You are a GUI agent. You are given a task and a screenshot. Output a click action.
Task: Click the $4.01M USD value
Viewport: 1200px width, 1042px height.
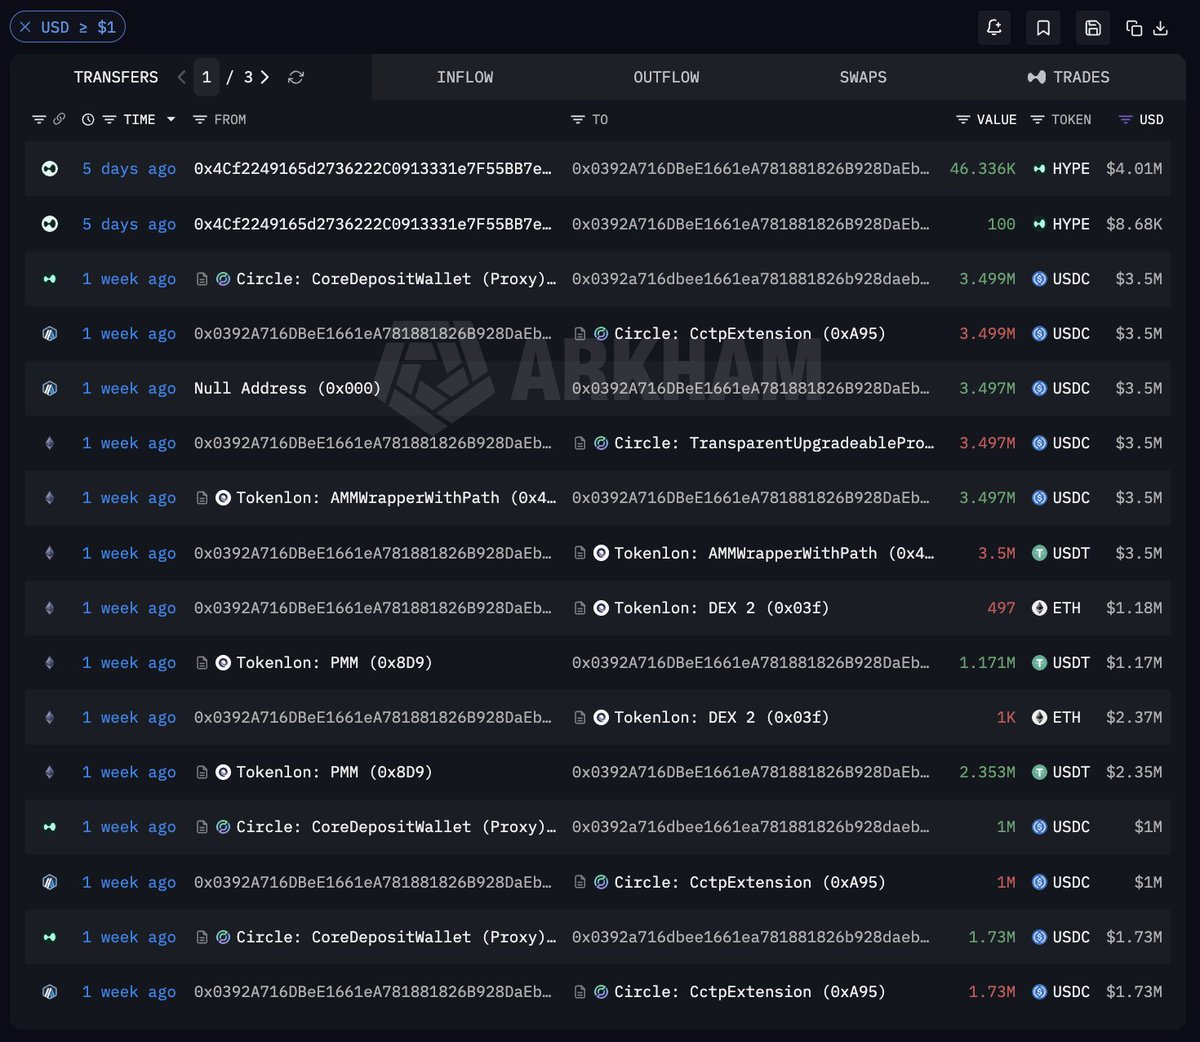pos(1134,169)
